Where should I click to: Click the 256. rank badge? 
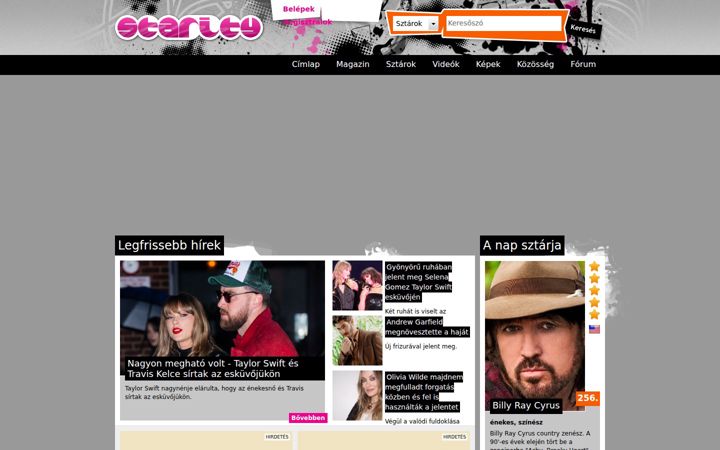coord(588,398)
